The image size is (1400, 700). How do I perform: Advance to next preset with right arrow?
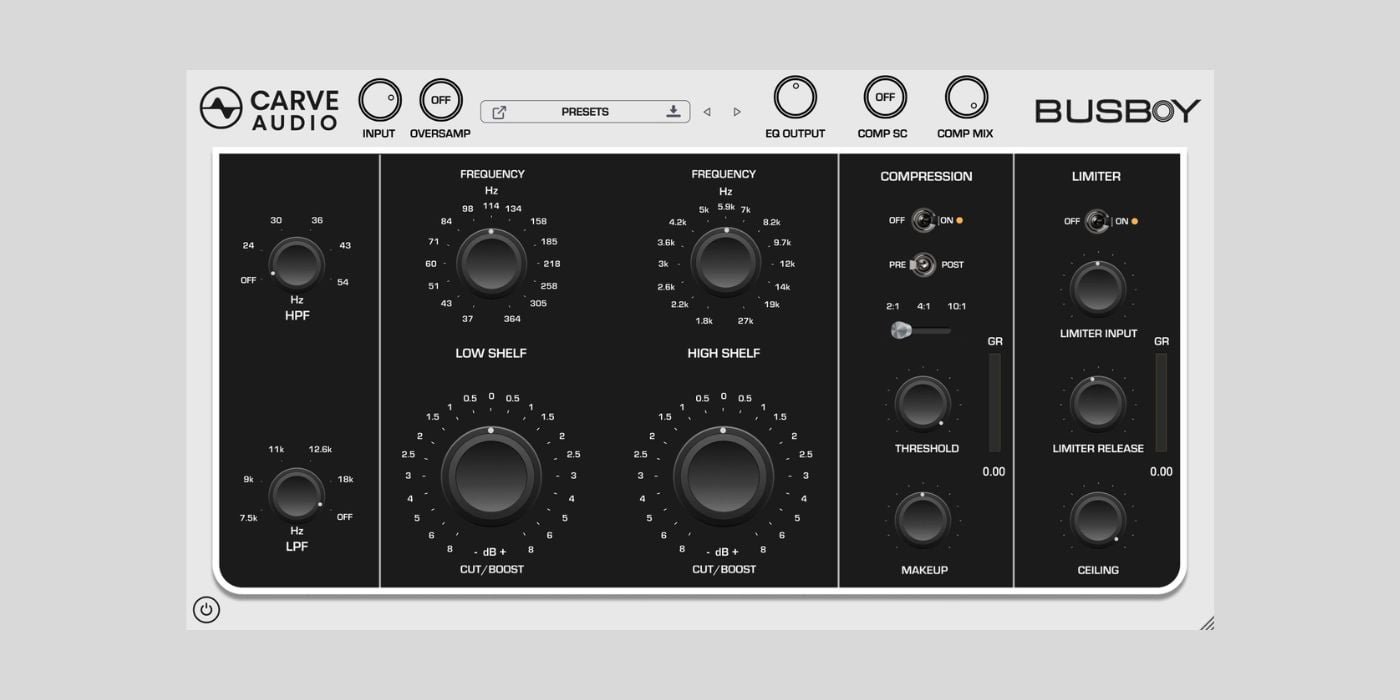pyautogui.click(x=737, y=112)
